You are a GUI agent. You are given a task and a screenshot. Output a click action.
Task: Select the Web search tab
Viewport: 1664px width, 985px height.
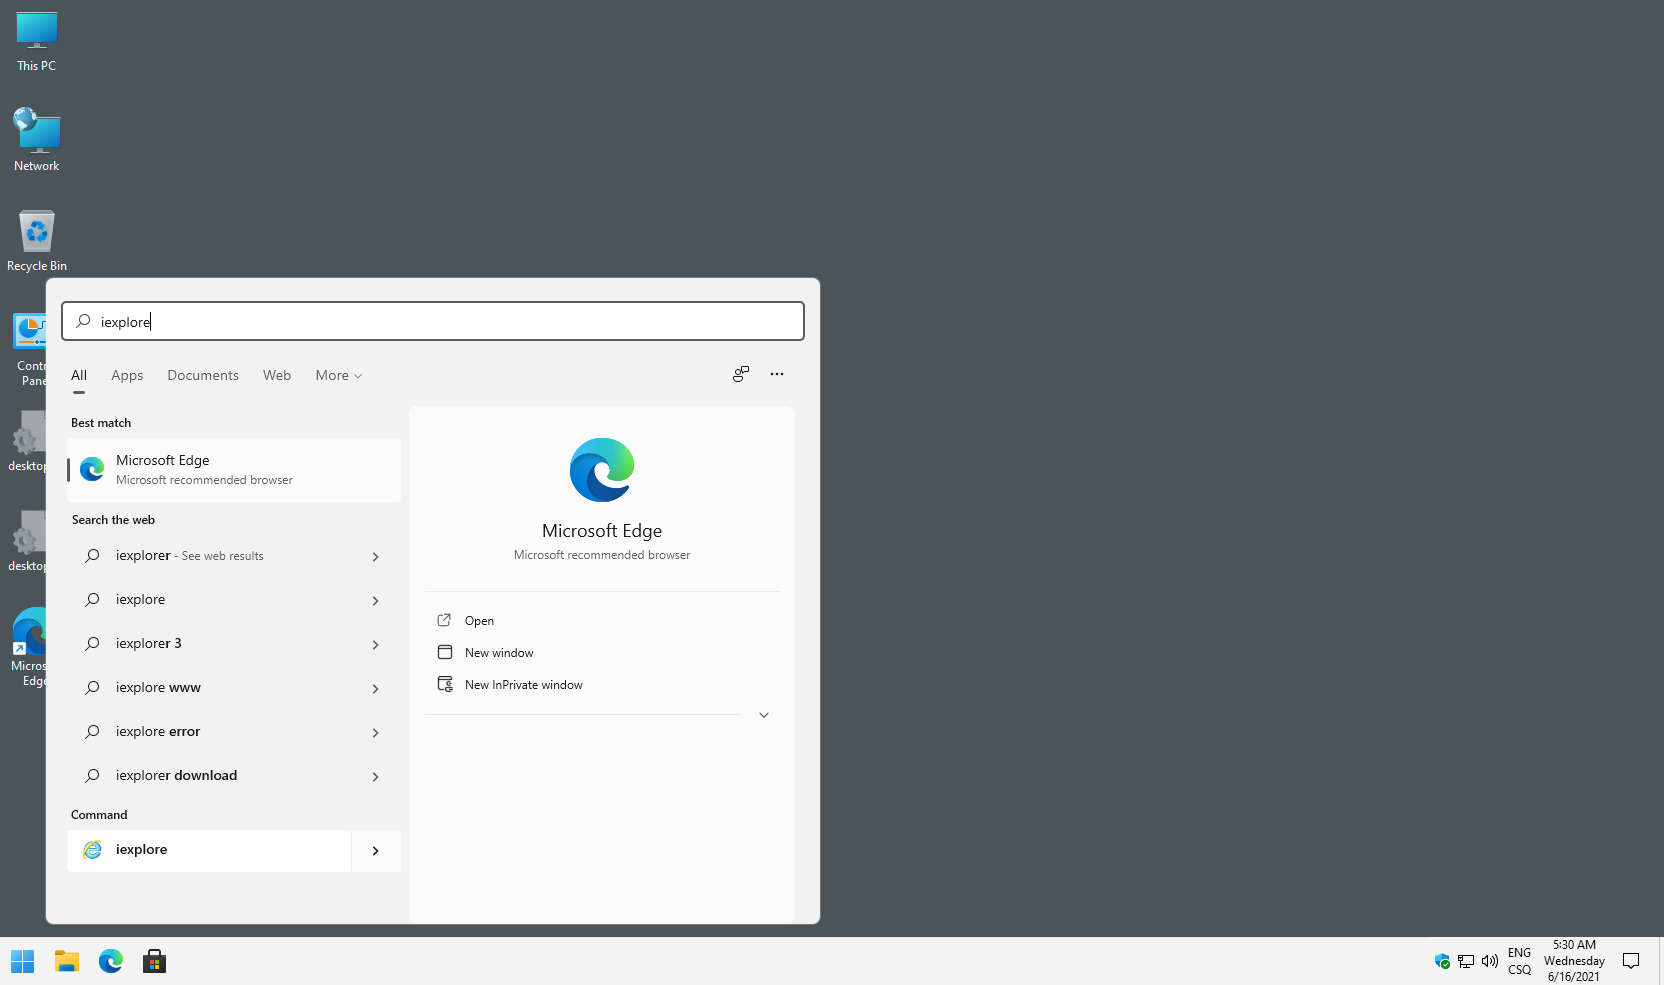point(277,376)
